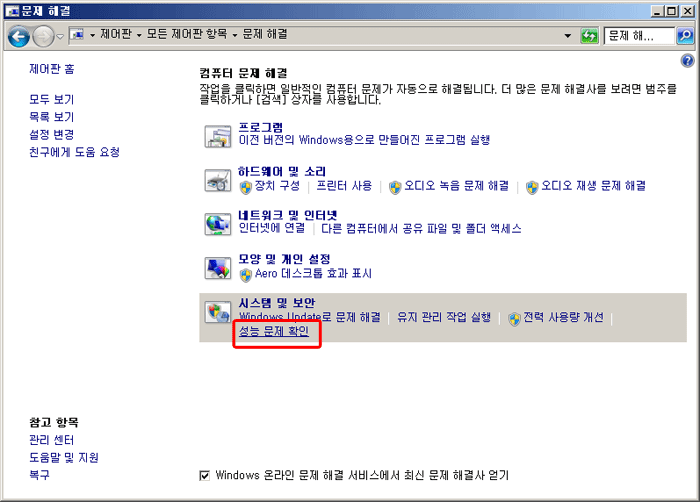This screenshot has width=700, height=502.
Task: Run 다른 컴퓨터에서 공유 파일 및 폴더 액세스
Action: tap(421, 229)
